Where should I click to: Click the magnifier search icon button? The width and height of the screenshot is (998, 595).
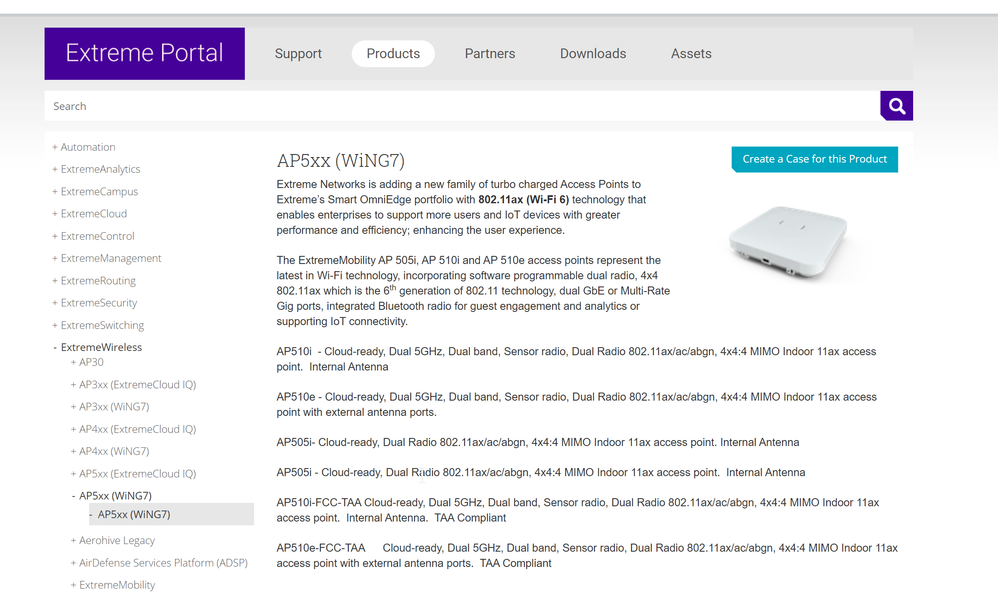[896, 106]
